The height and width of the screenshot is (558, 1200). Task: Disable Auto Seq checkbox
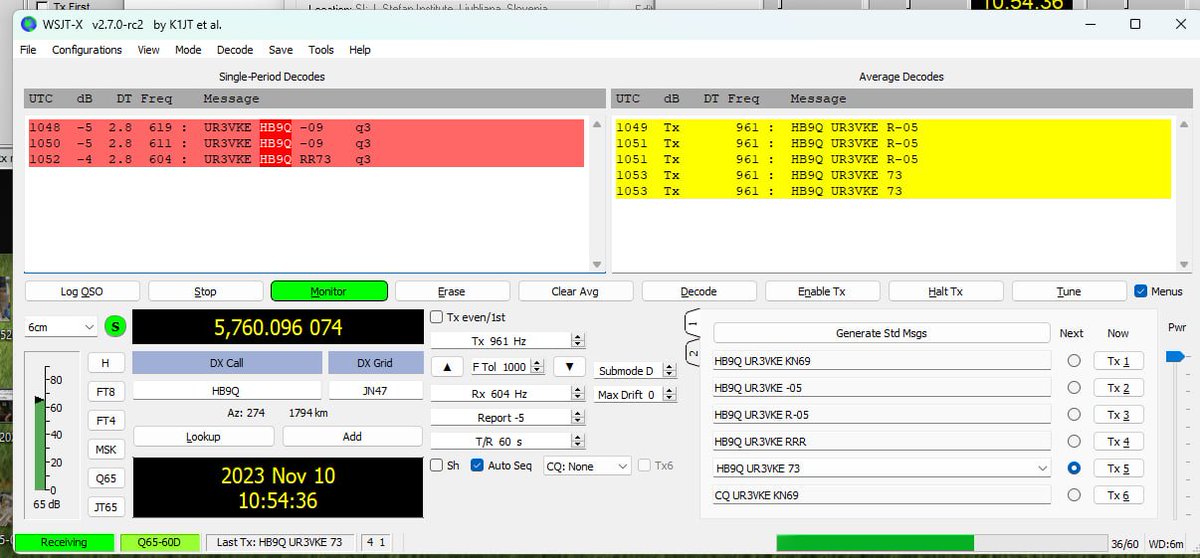(x=477, y=466)
